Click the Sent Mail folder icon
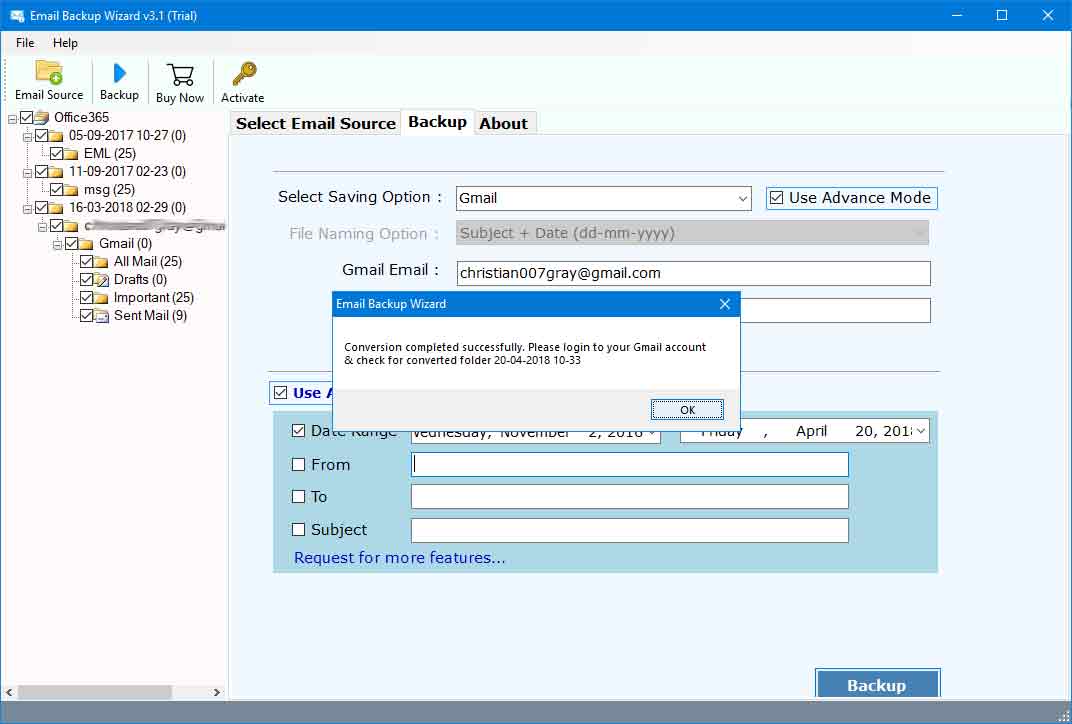 point(101,316)
